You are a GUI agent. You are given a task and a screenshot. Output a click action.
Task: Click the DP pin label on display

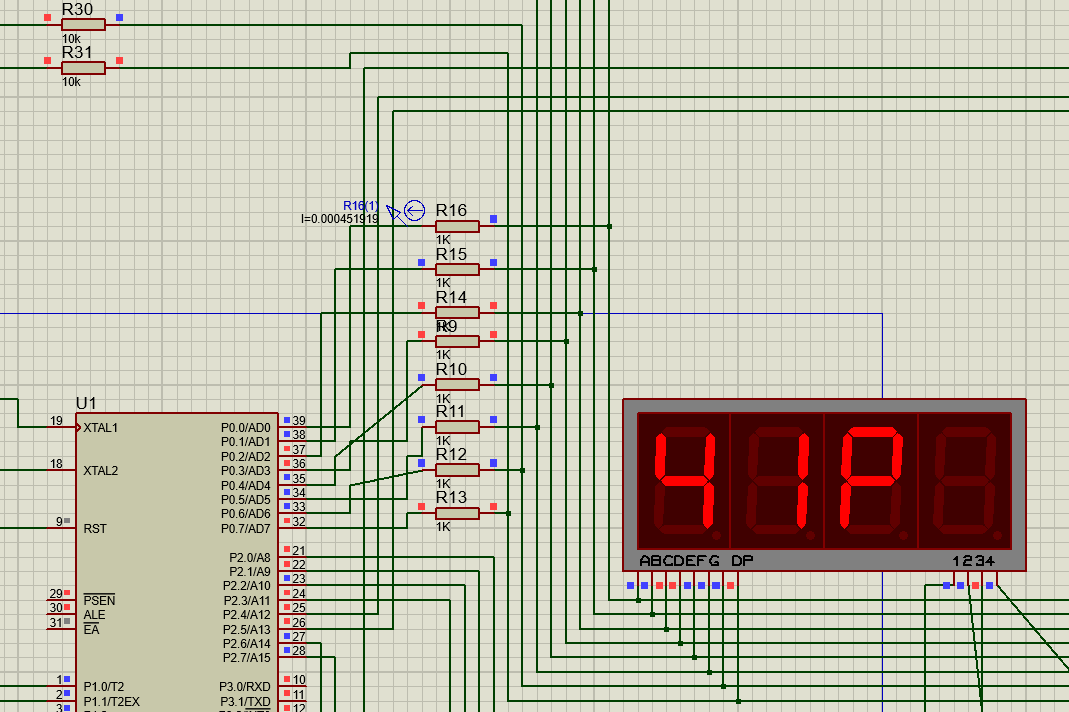tap(742, 561)
